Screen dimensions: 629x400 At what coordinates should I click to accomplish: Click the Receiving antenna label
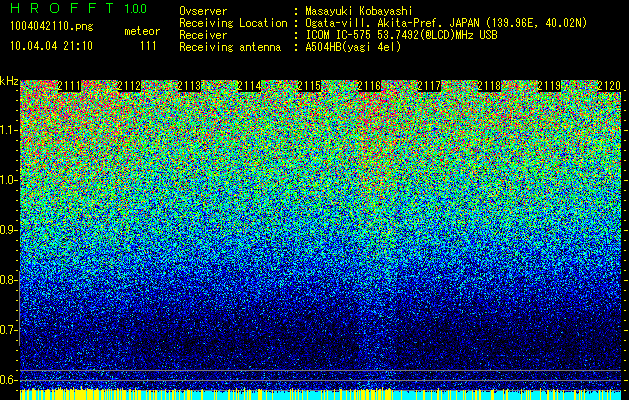coord(230,47)
